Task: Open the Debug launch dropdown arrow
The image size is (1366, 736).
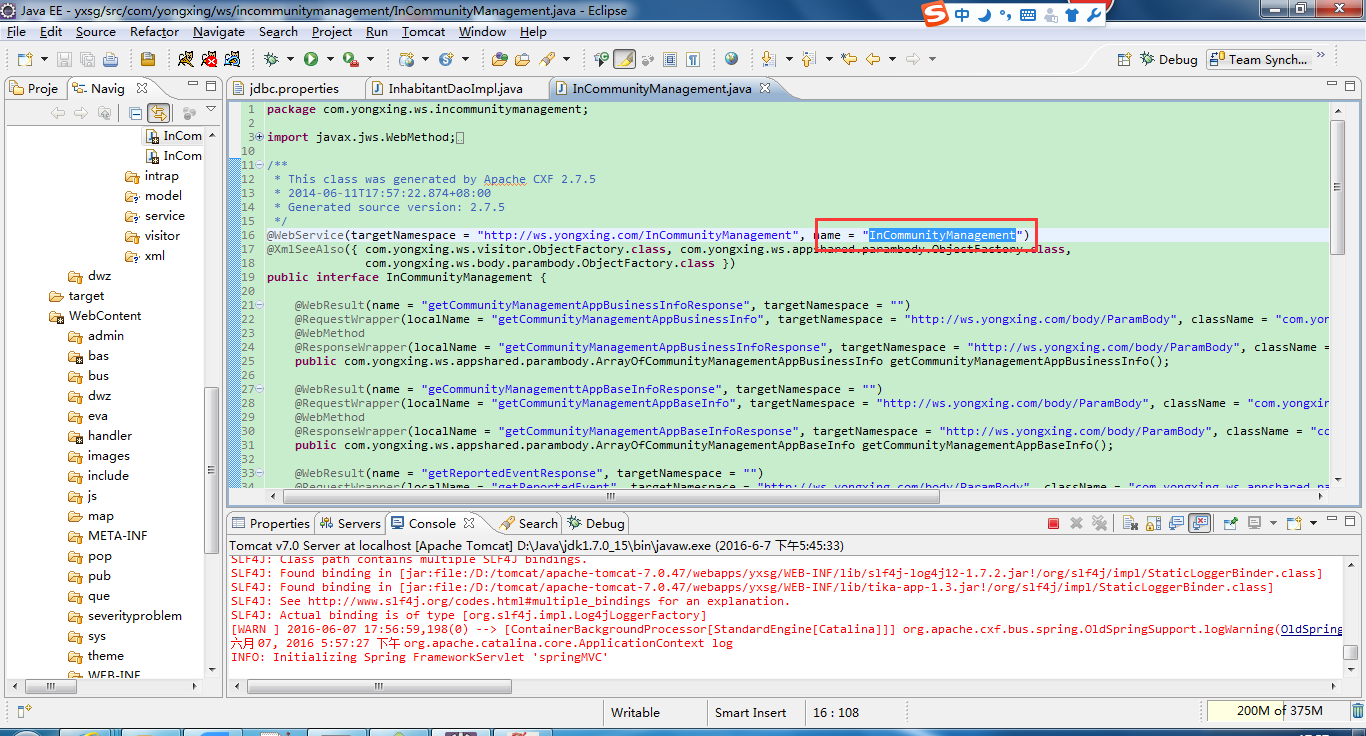Action: (x=290, y=59)
